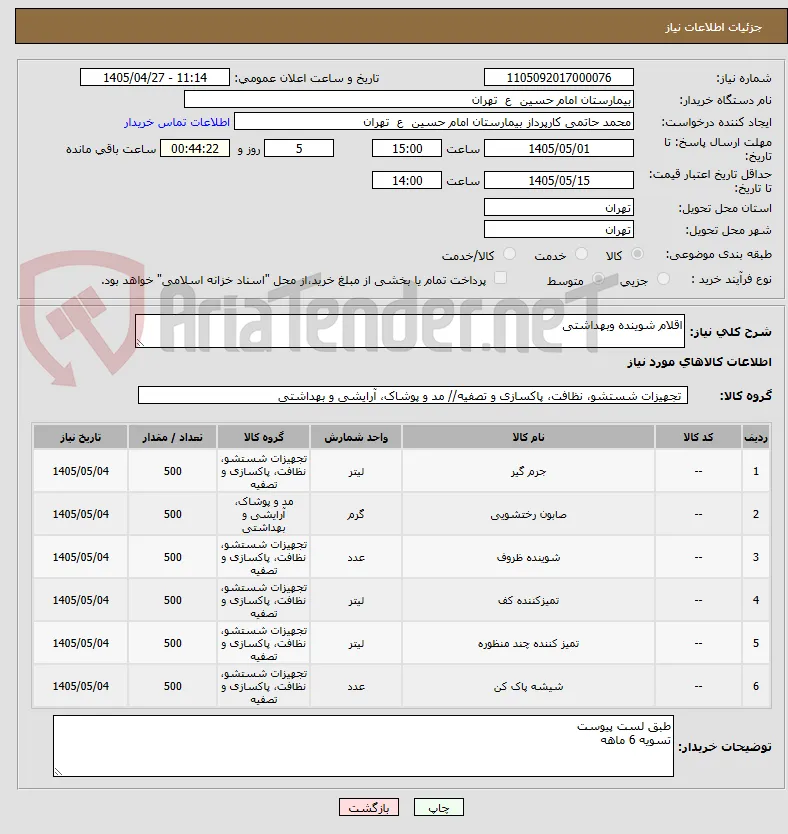The height and width of the screenshot is (834, 788).
Task: Click the نام کالا column header
Action: pos(528,437)
